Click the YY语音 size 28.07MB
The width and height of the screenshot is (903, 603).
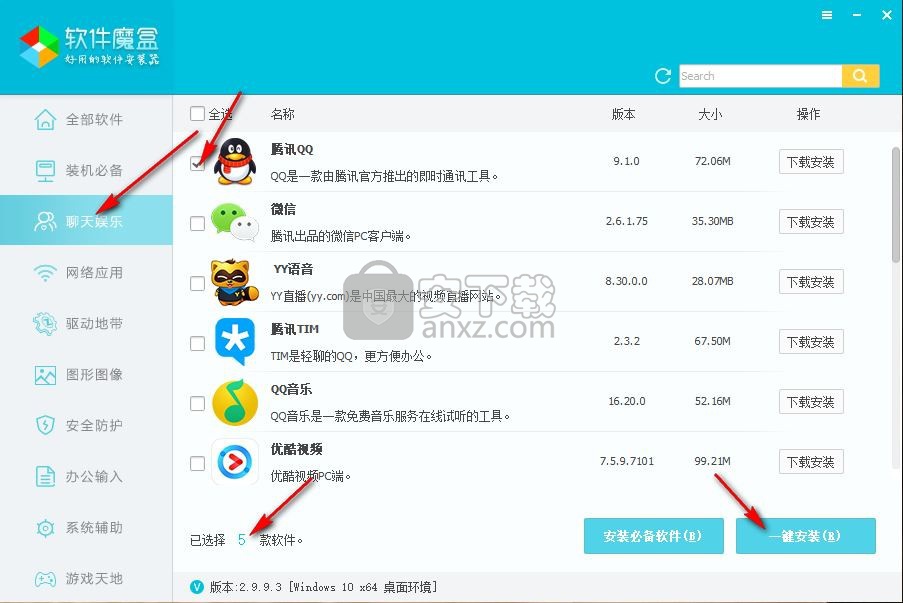coord(712,281)
